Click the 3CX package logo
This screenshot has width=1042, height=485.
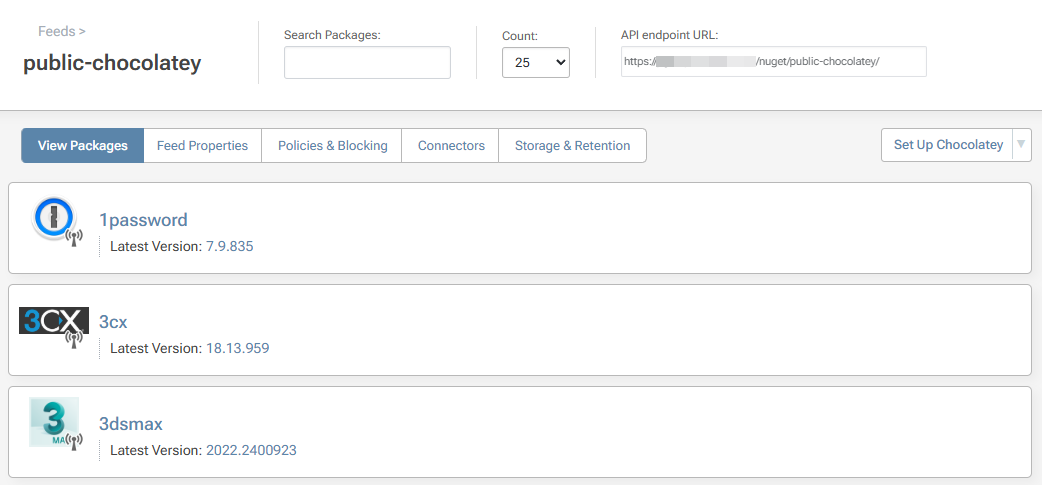(x=54, y=322)
